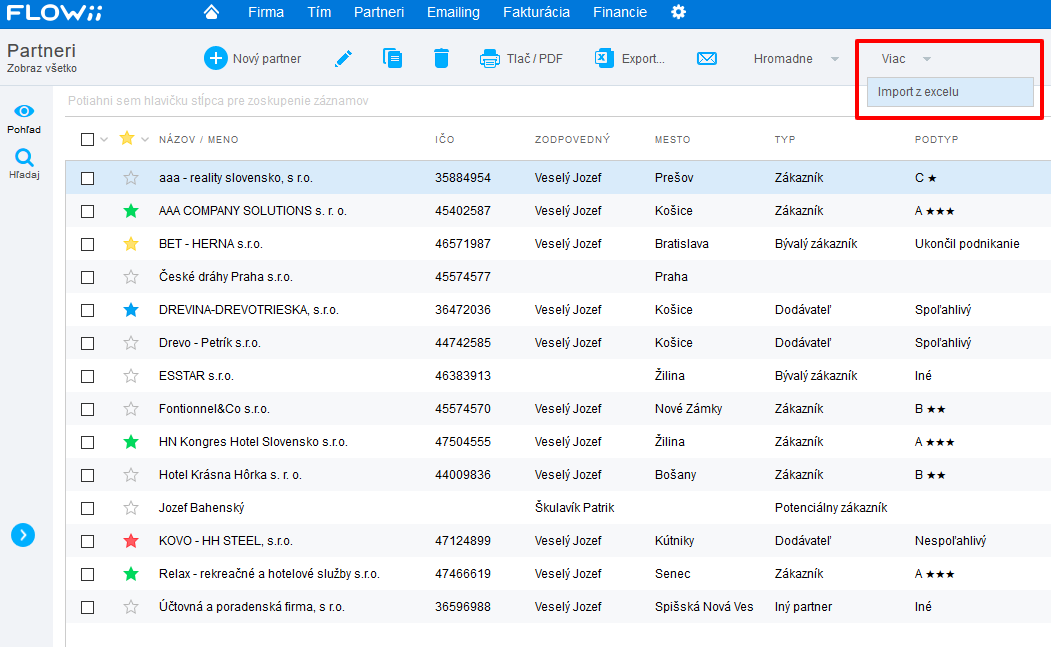Click the Excel Export icon
The height and width of the screenshot is (647, 1051).
click(604, 58)
